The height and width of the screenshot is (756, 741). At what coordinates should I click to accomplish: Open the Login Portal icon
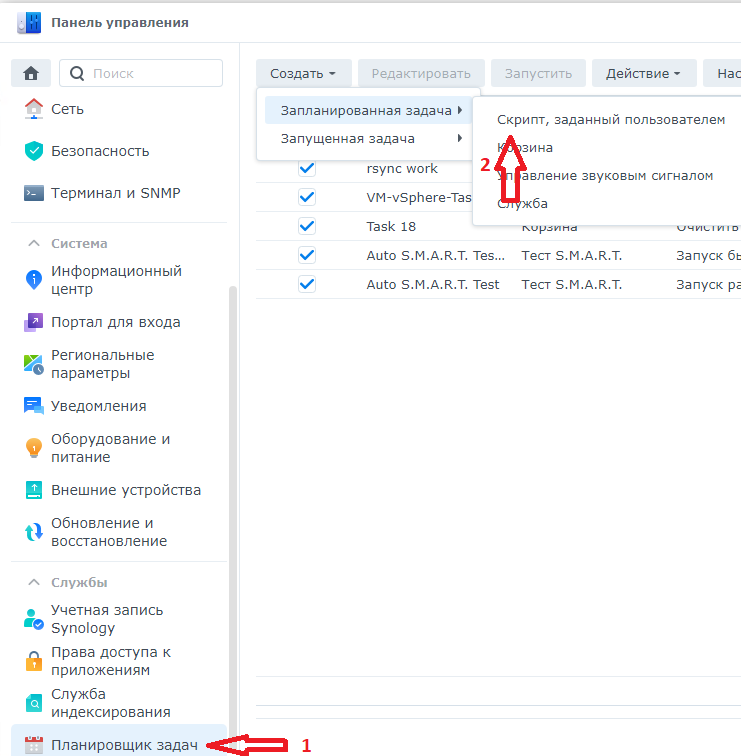(34, 323)
